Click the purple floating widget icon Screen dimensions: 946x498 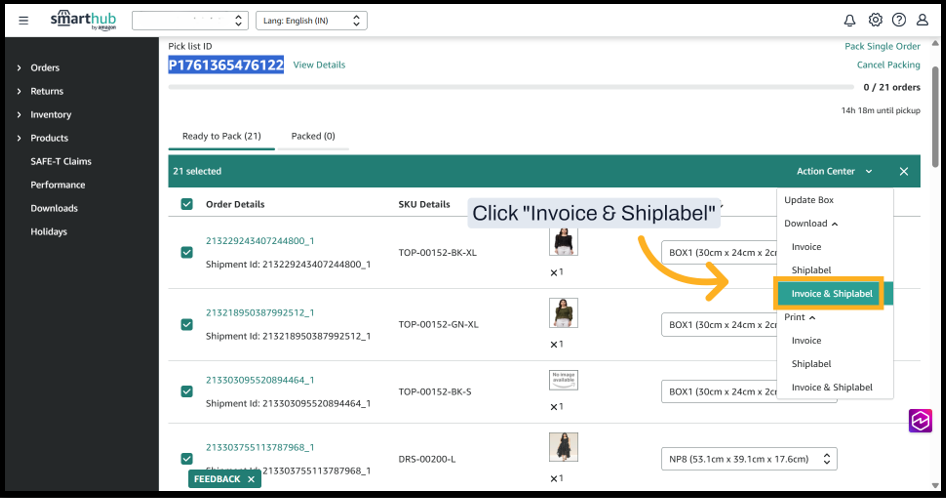(920, 421)
